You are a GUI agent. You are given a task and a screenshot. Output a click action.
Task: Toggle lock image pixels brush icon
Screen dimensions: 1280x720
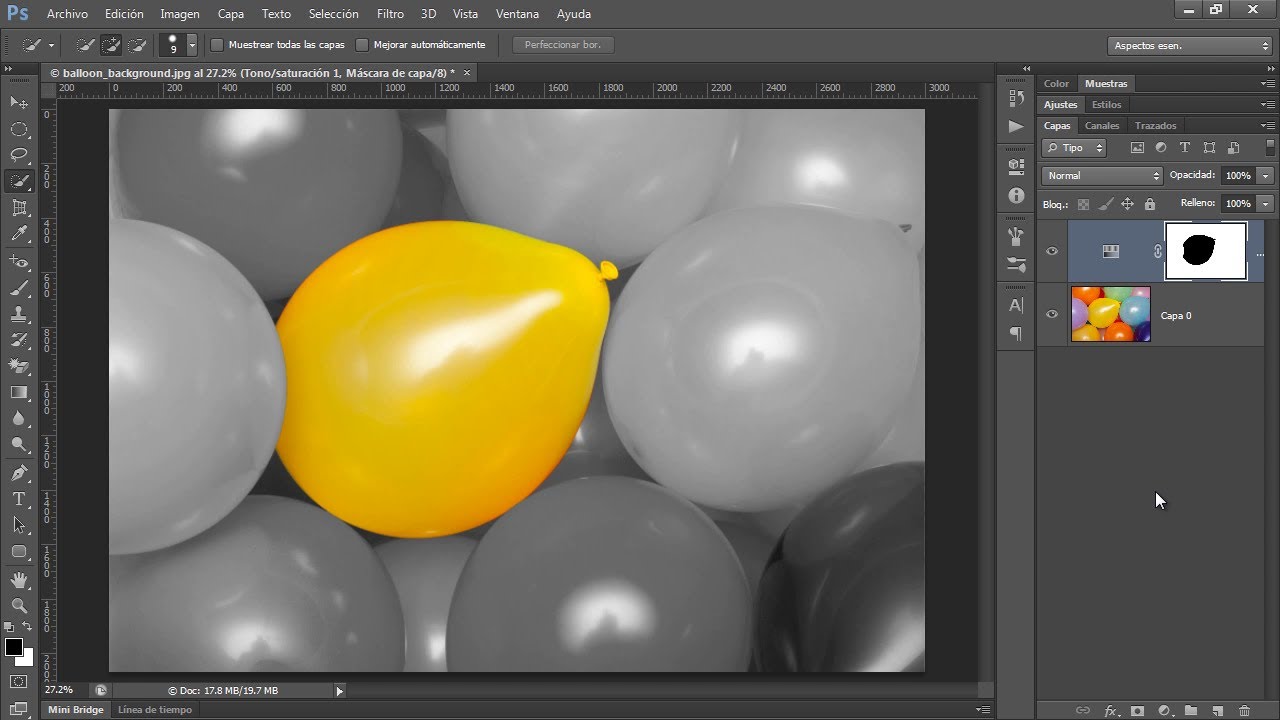1105,204
